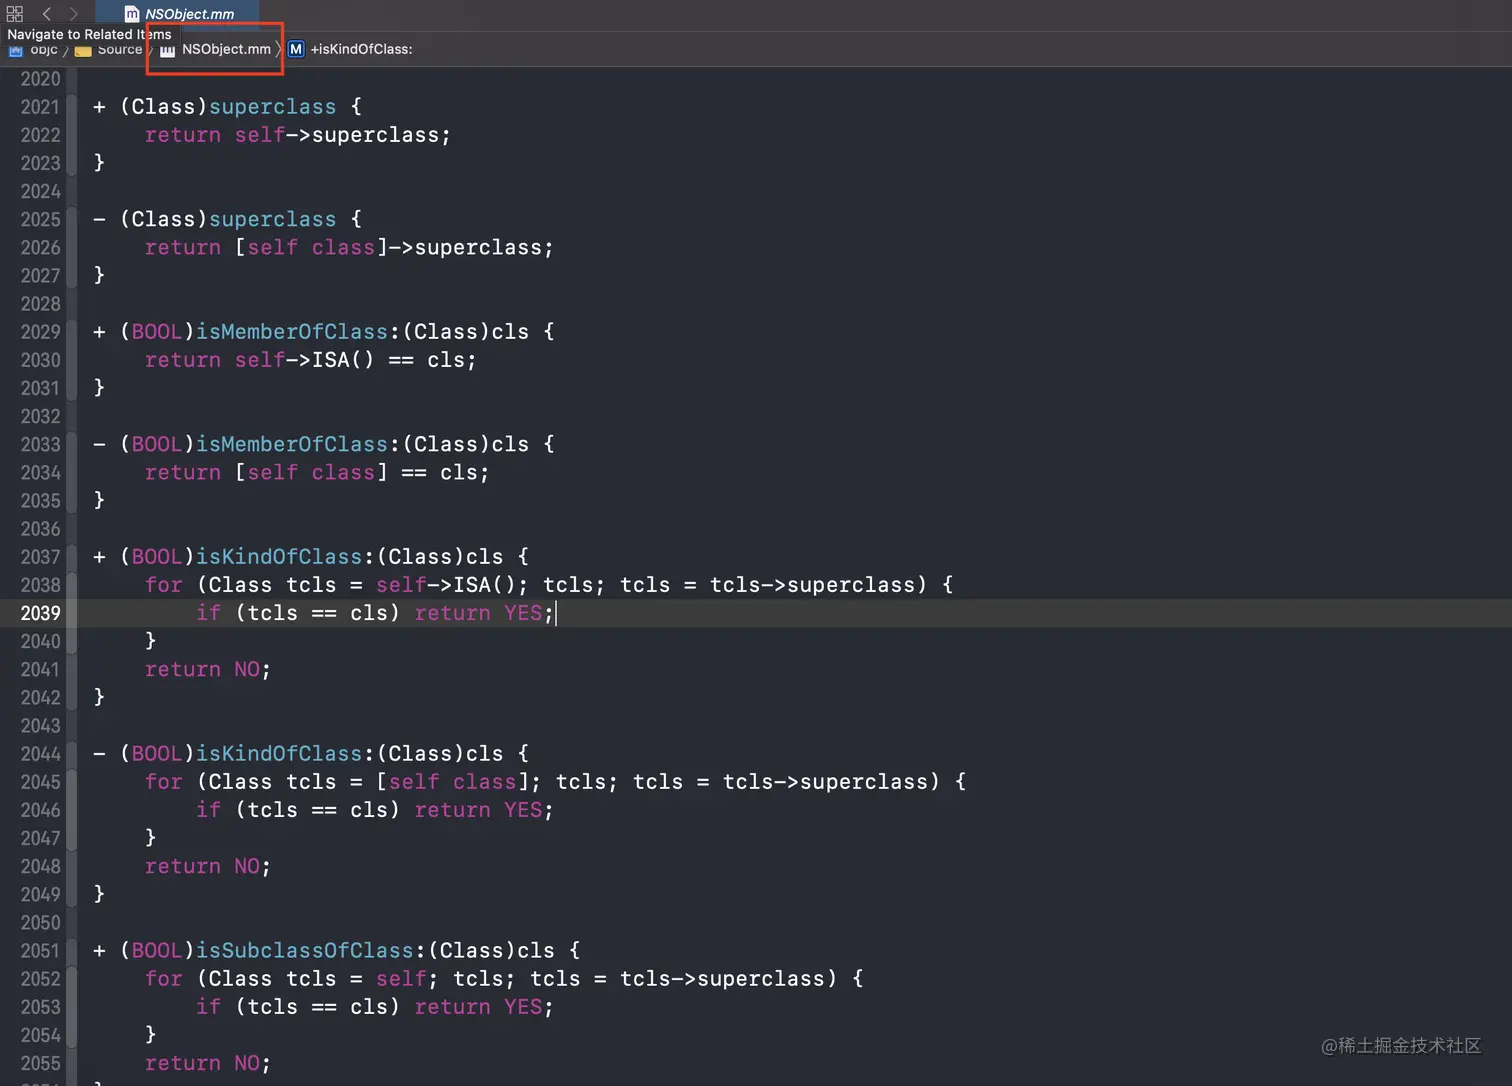Click 'return NO;' on line 2041
The height and width of the screenshot is (1086, 1512).
click(208, 669)
